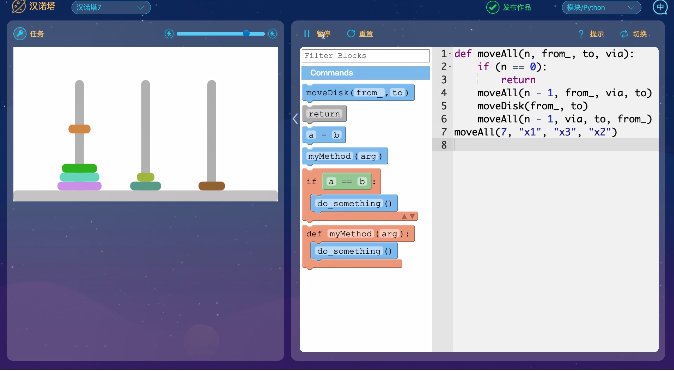Image resolution: width=674 pixels, height=371 pixels.
Task: Click the gray return block
Action: (325, 114)
